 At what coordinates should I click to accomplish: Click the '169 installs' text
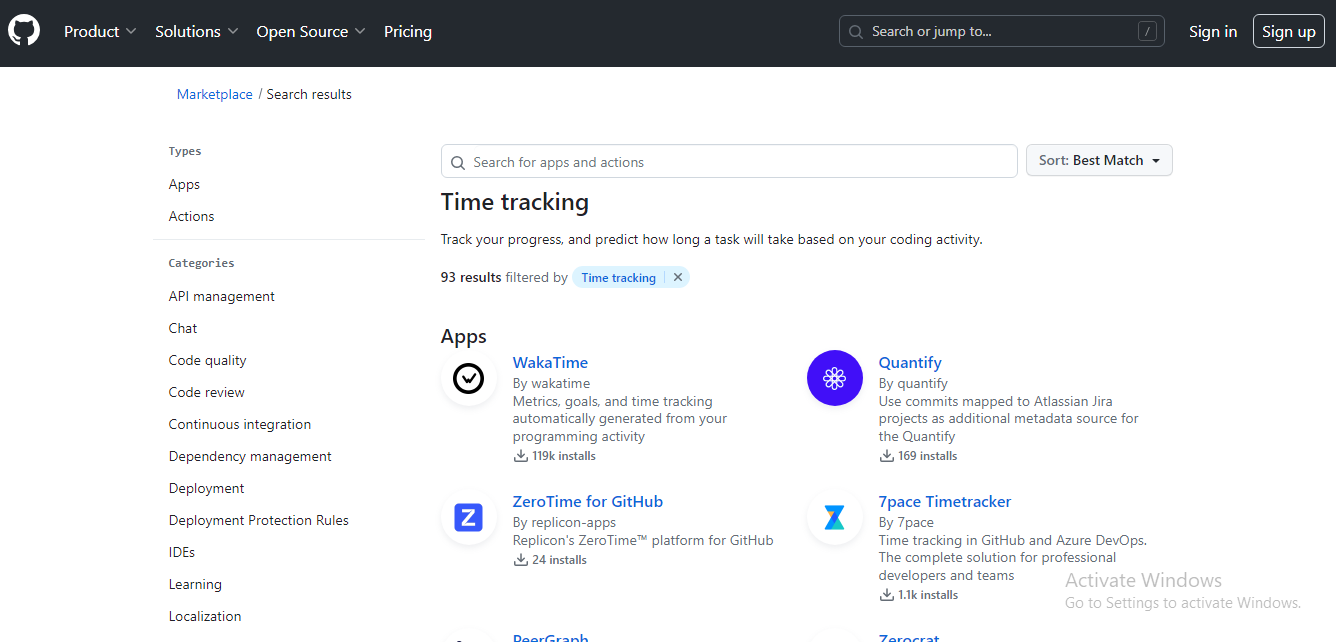click(x=928, y=456)
